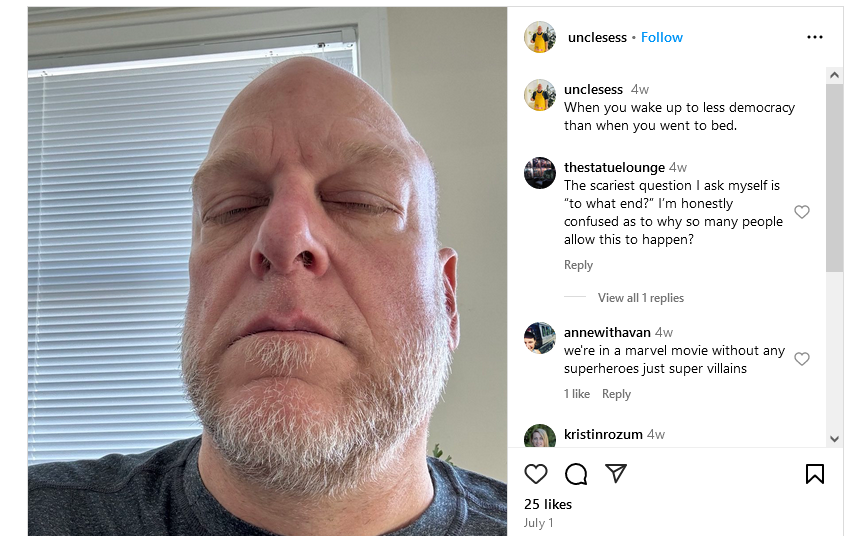Open kristinrozum's avatar
Viewport: 860px width, 536px height.
540,436
